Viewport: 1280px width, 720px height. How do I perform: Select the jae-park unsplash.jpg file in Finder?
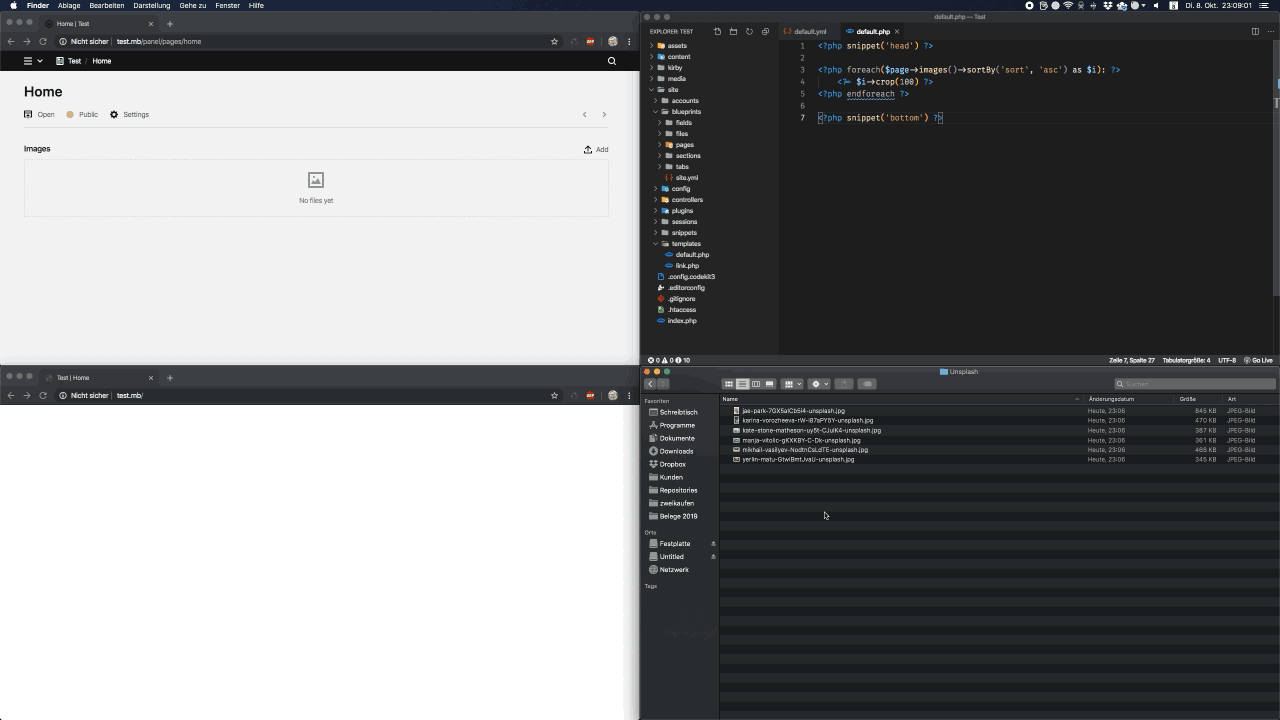[793, 411]
